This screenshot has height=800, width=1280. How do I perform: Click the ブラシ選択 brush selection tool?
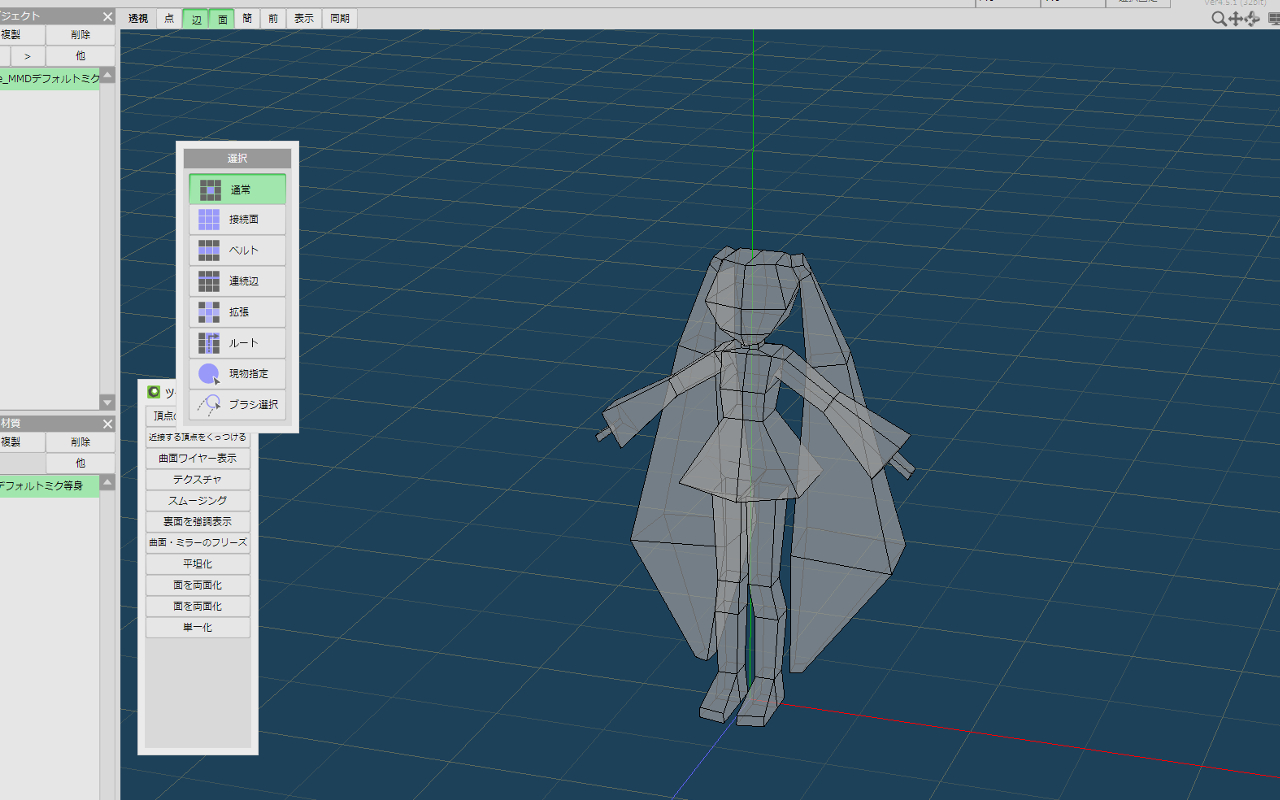[237, 405]
